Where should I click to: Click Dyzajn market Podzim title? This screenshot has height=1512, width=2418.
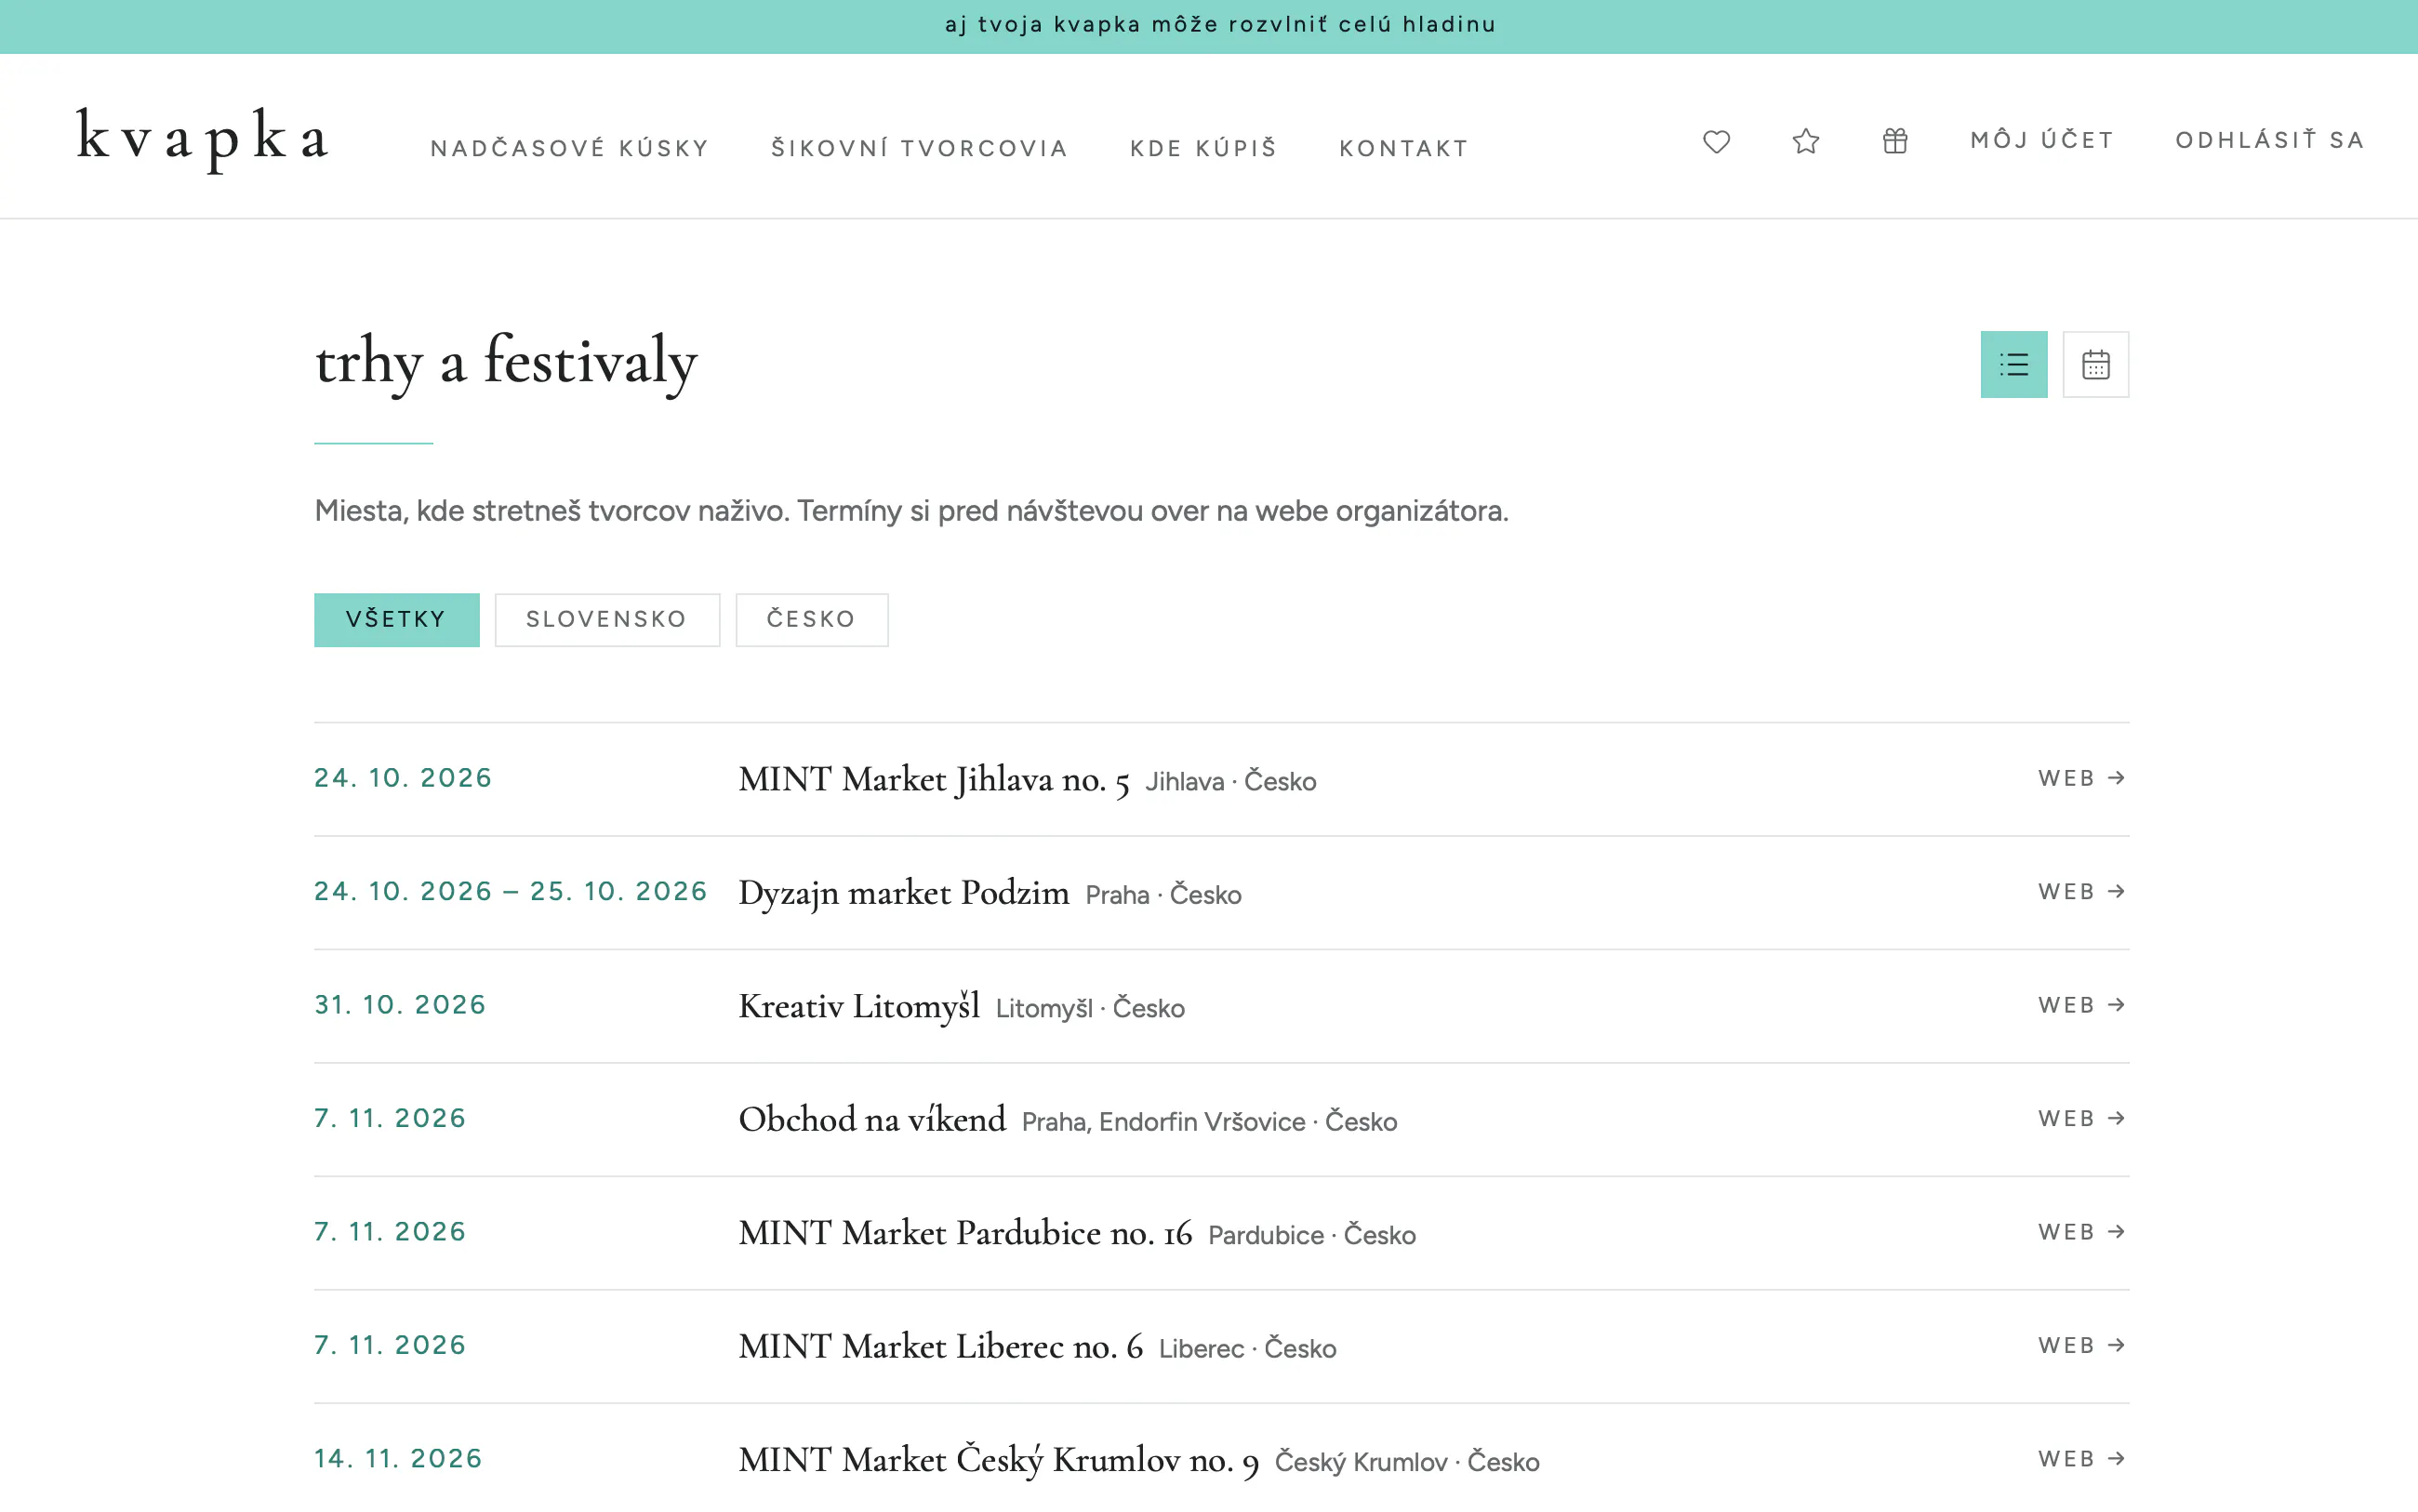(904, 892)
